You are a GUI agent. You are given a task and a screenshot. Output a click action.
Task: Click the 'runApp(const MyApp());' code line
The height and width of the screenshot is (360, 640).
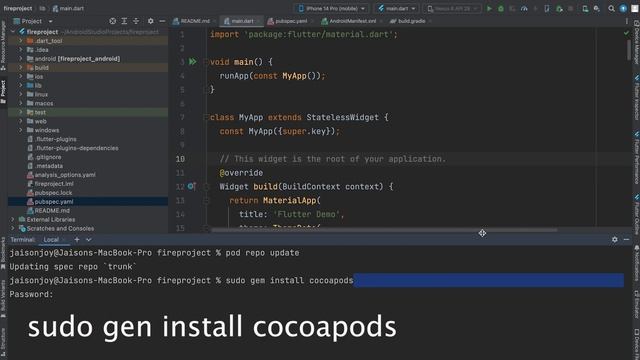pyautogui.click(x=272, y=76)
